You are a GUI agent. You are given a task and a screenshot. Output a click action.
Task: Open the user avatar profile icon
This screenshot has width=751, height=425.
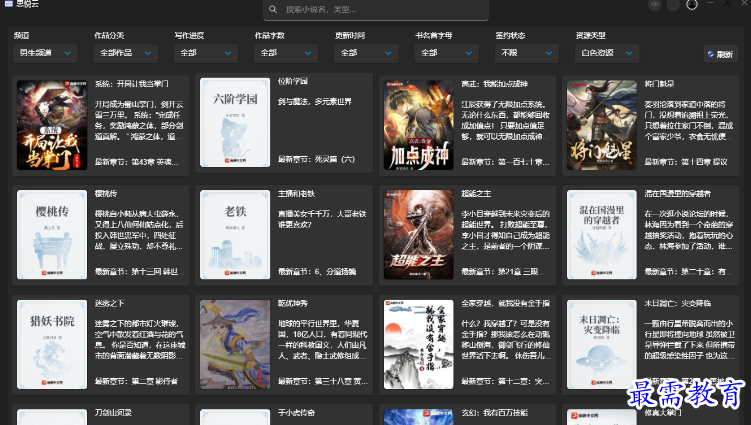692,4
